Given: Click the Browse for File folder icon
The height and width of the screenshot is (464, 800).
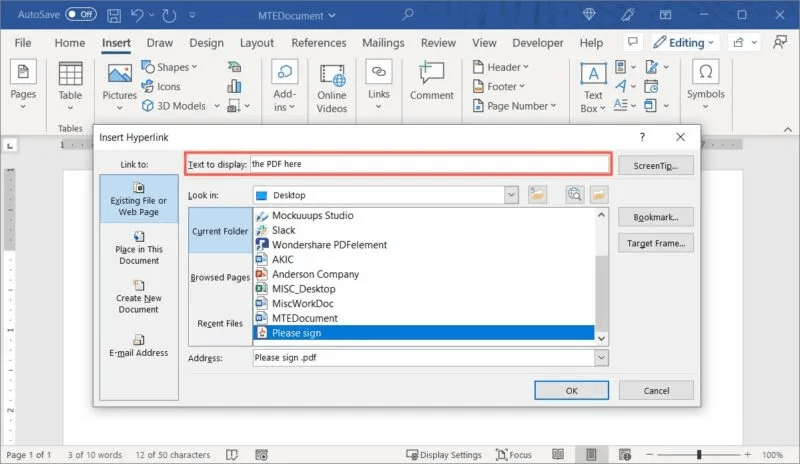Looking at the screenshot, I should coord(599,194).
